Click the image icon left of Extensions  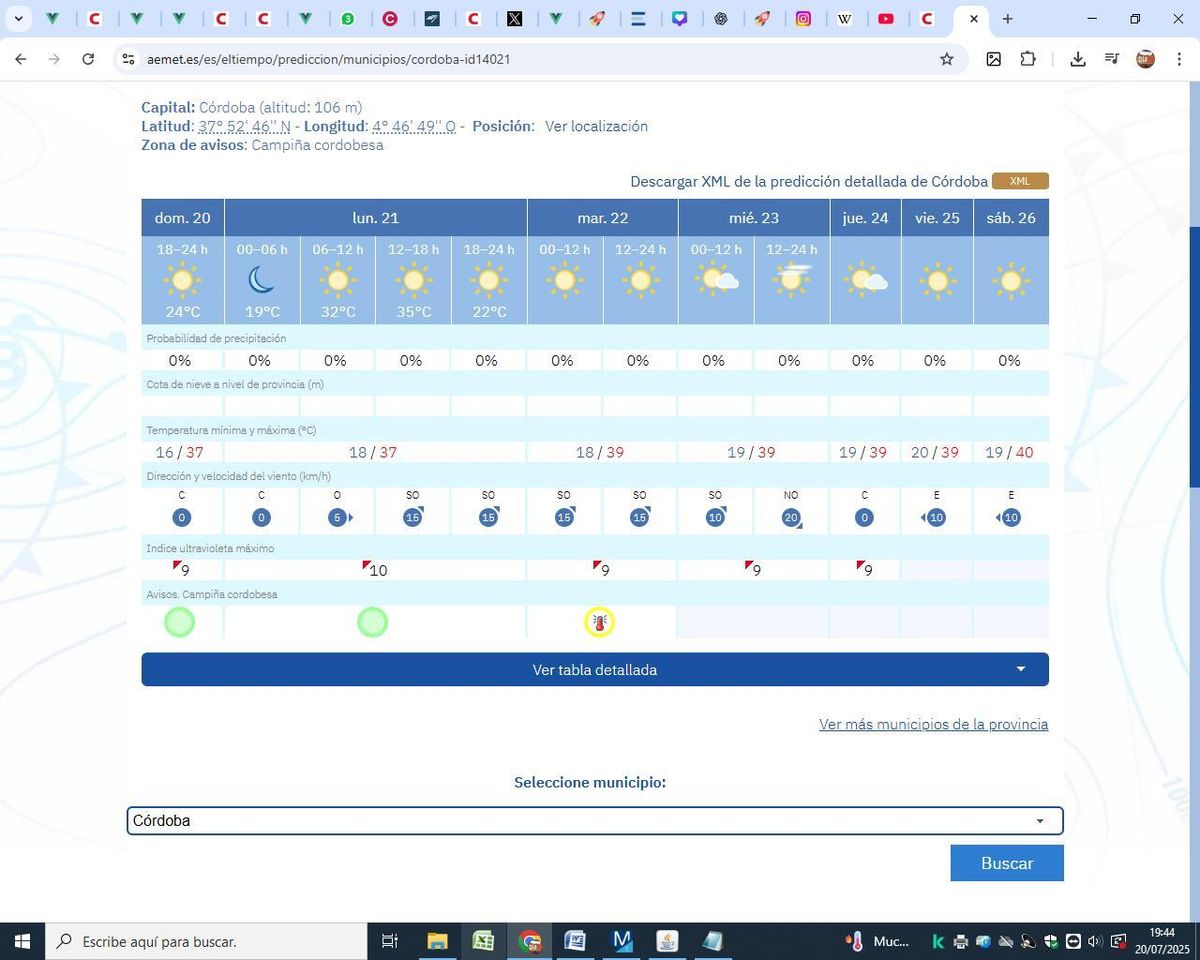(993, 59)
